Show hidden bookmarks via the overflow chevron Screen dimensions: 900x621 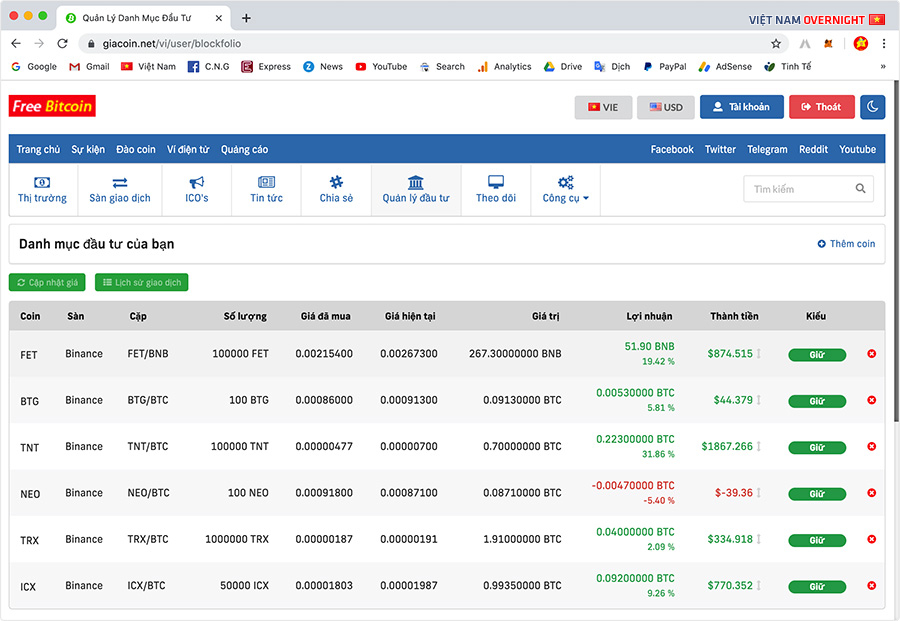click(883, 67)
